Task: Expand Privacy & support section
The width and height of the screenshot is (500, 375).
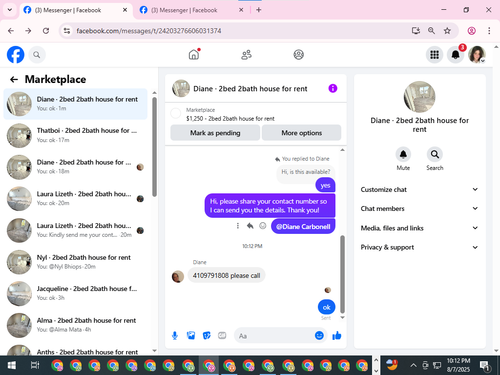Action: pos(419,247)
